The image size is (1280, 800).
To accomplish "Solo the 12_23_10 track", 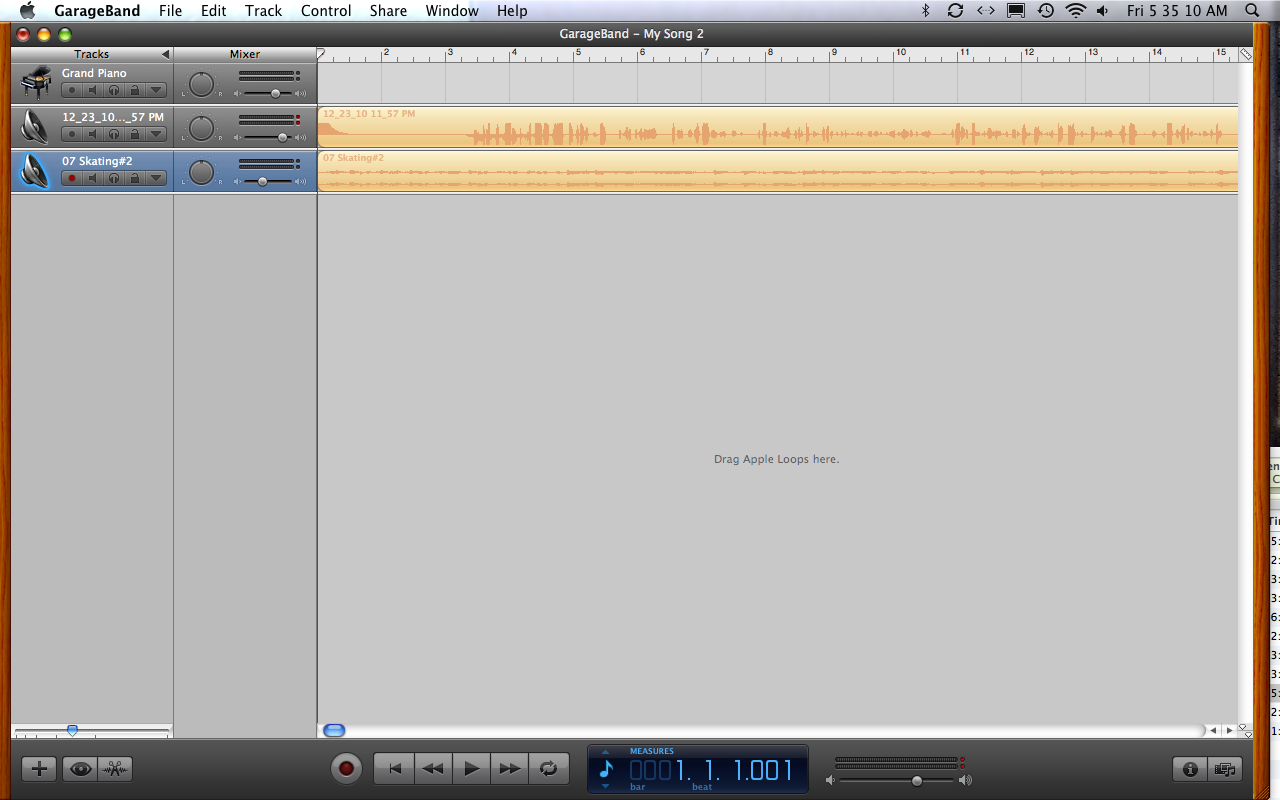I will tap(114, 134).
